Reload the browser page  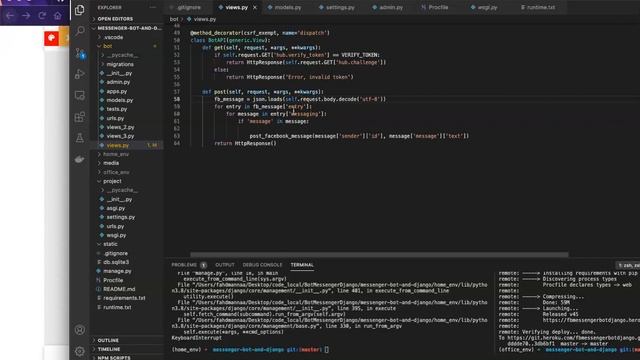click(x=42, y=16)
